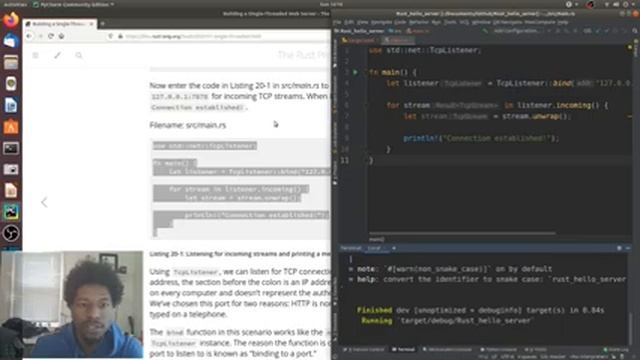The width and height of the screenshot is (640, 360).
Task: Open the clock calendar in the top bar
Action: [331, 4]
